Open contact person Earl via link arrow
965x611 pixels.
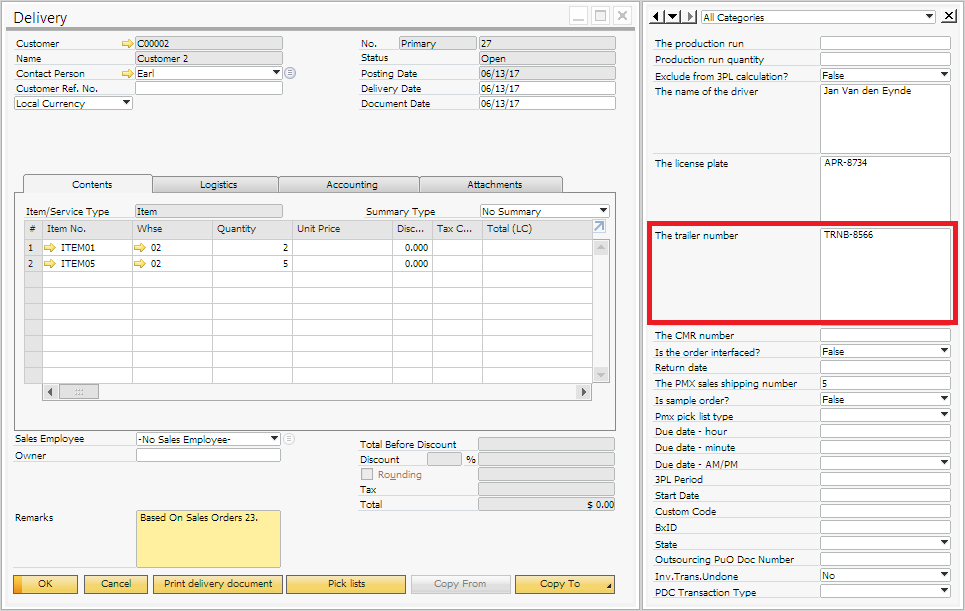pyautogui.click(x=127, y=74)
